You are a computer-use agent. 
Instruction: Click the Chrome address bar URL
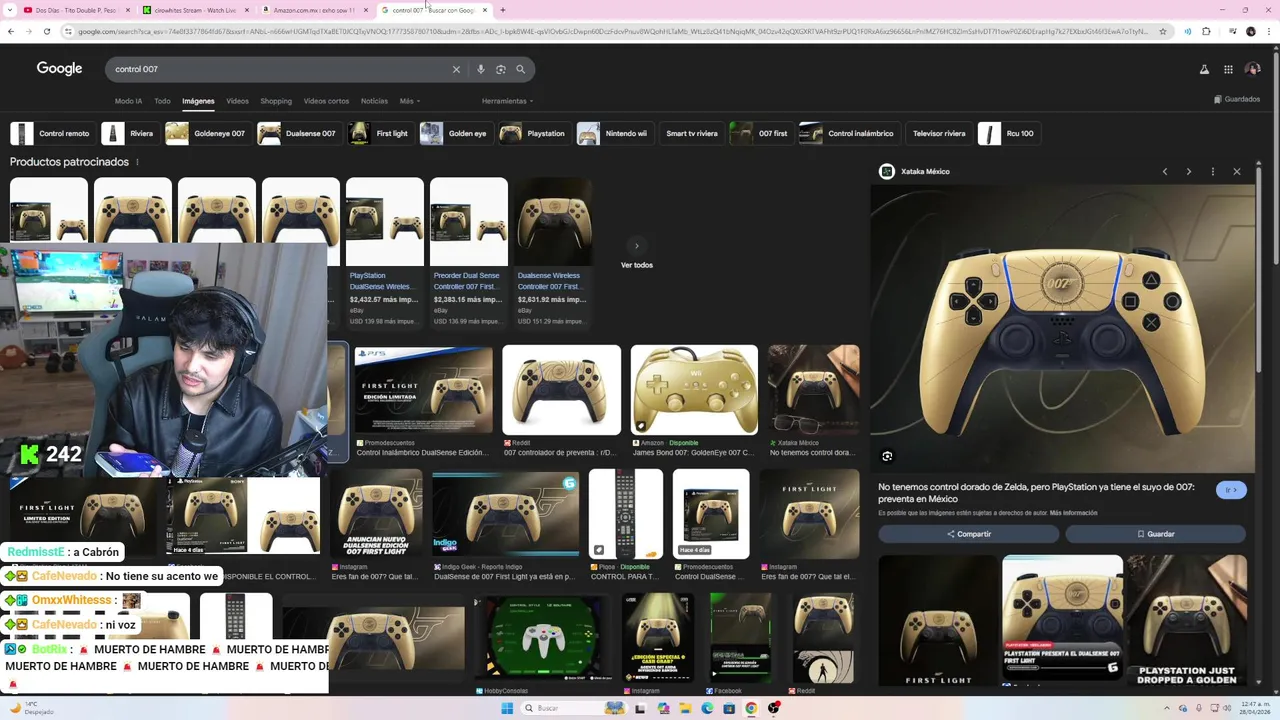612,31
